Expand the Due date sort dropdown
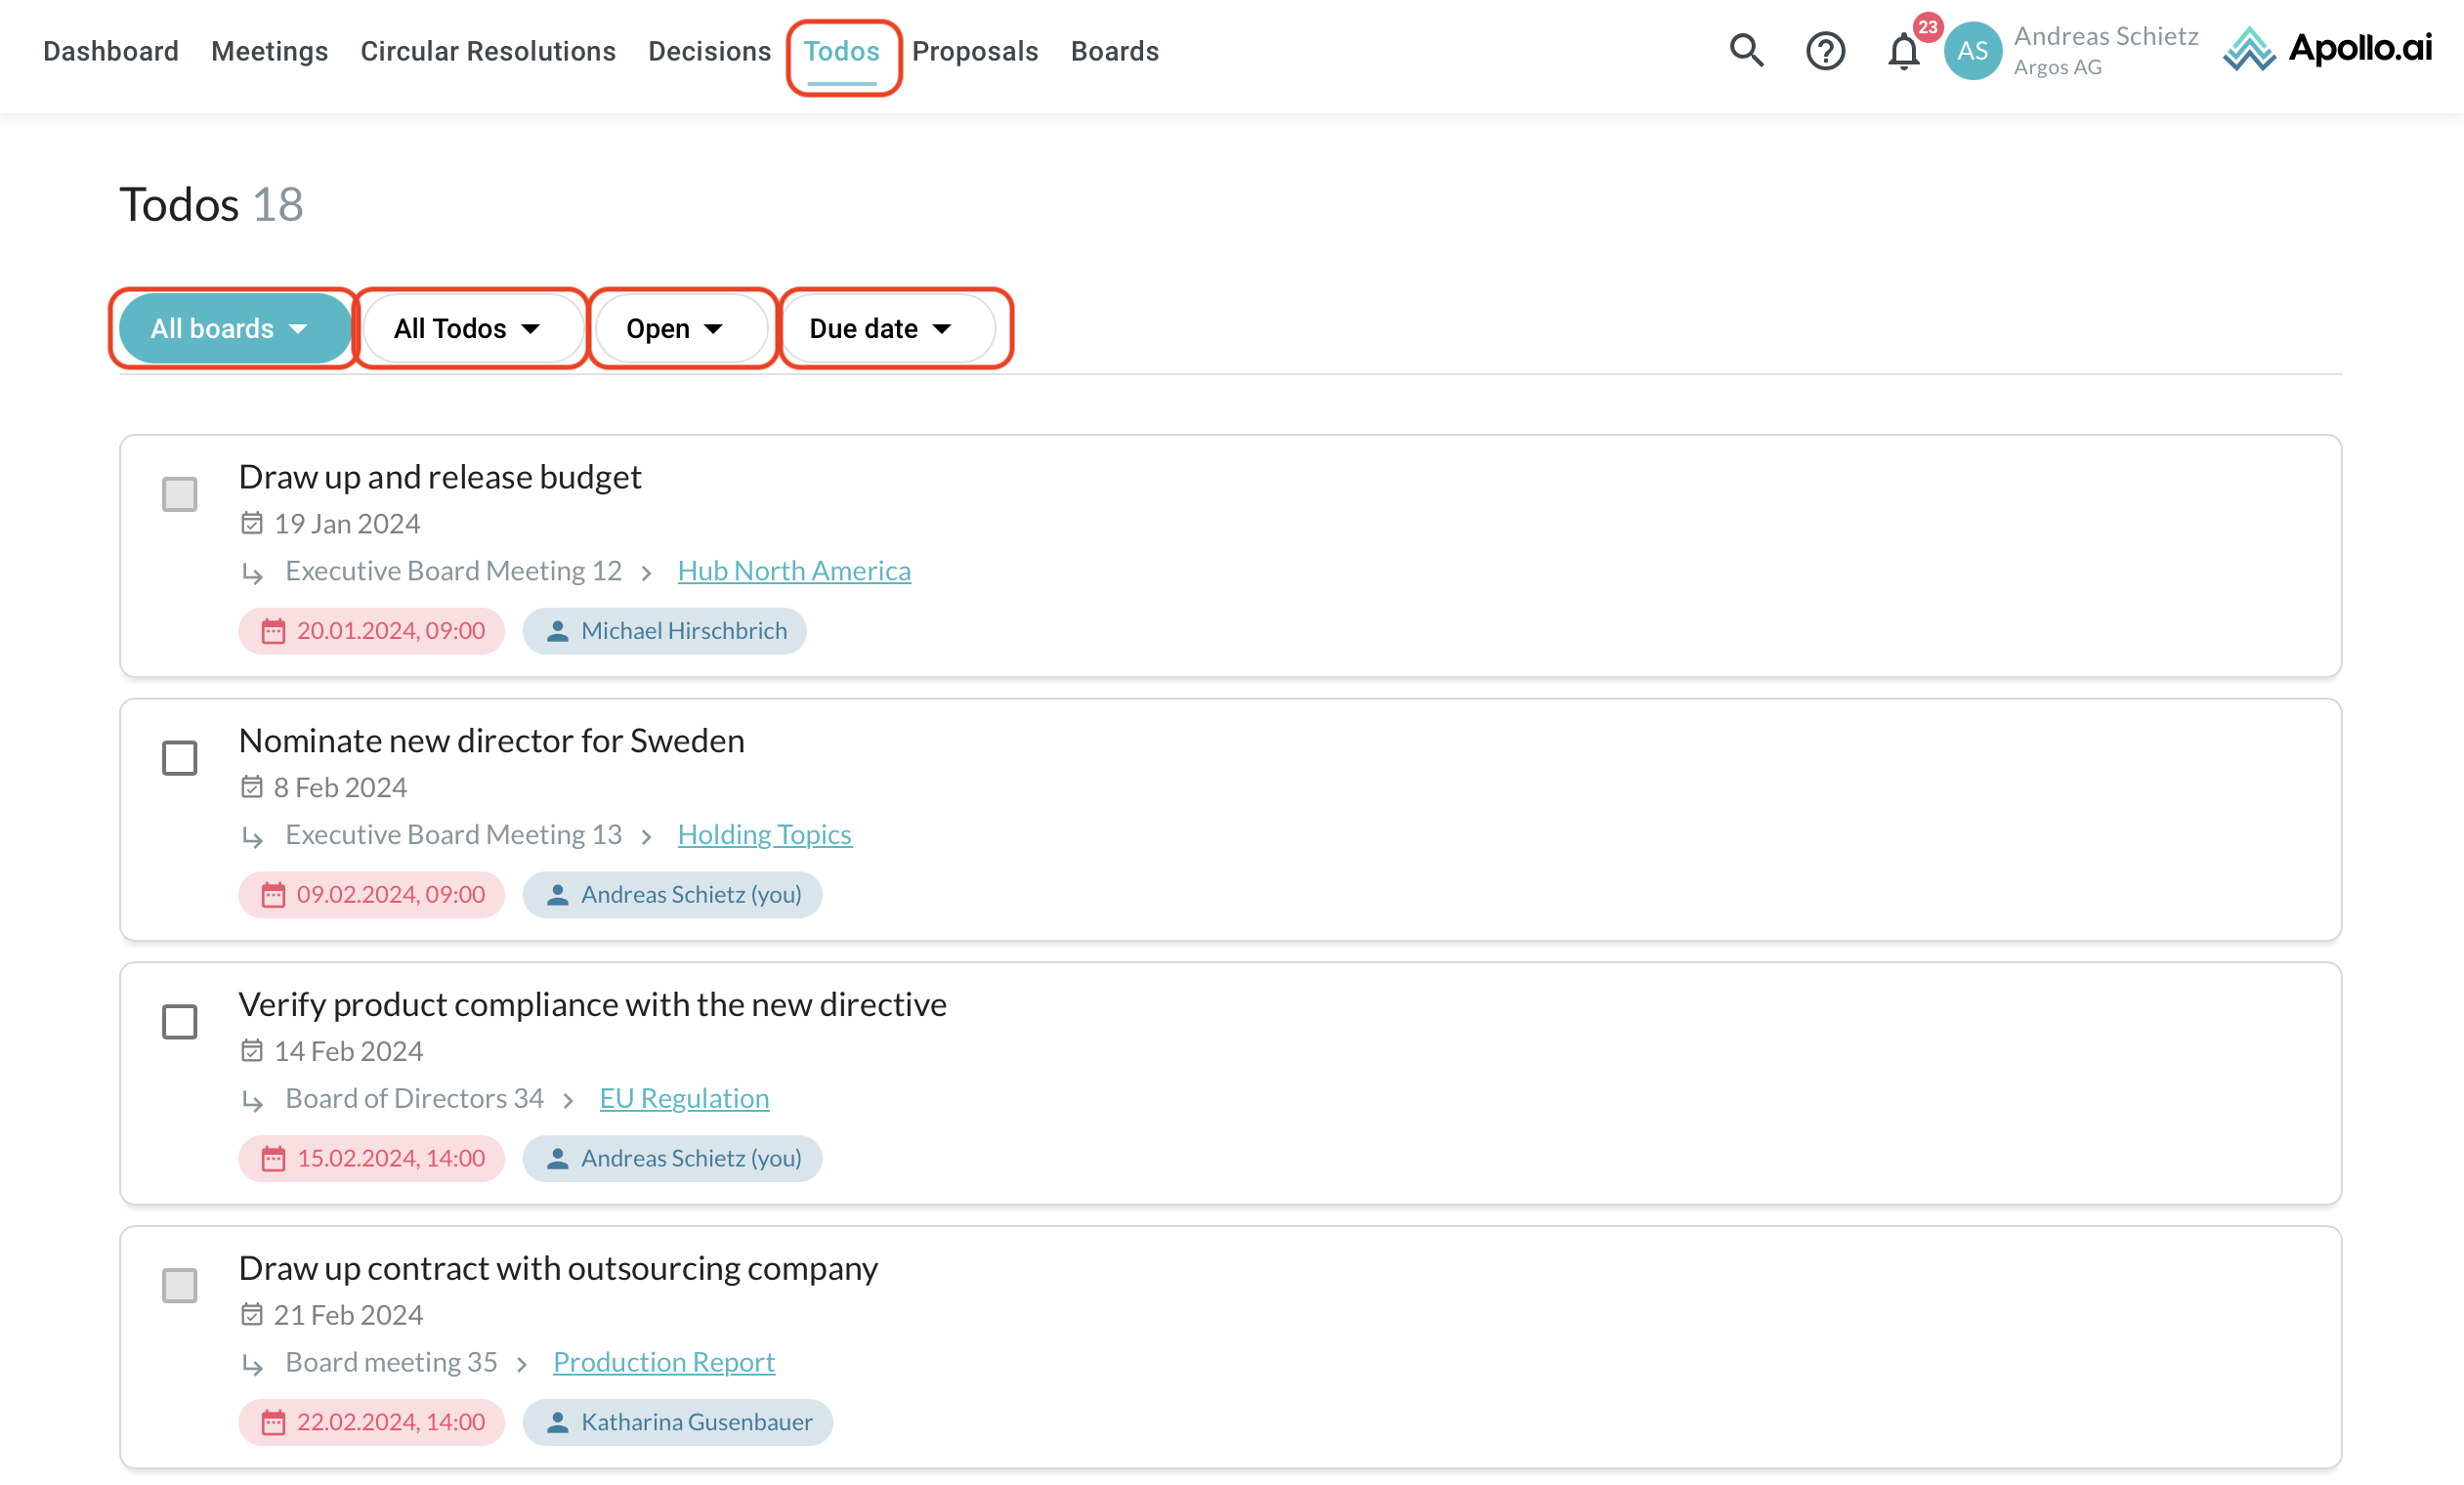This screenshot has height=1485, width=2464. [882, 329]
